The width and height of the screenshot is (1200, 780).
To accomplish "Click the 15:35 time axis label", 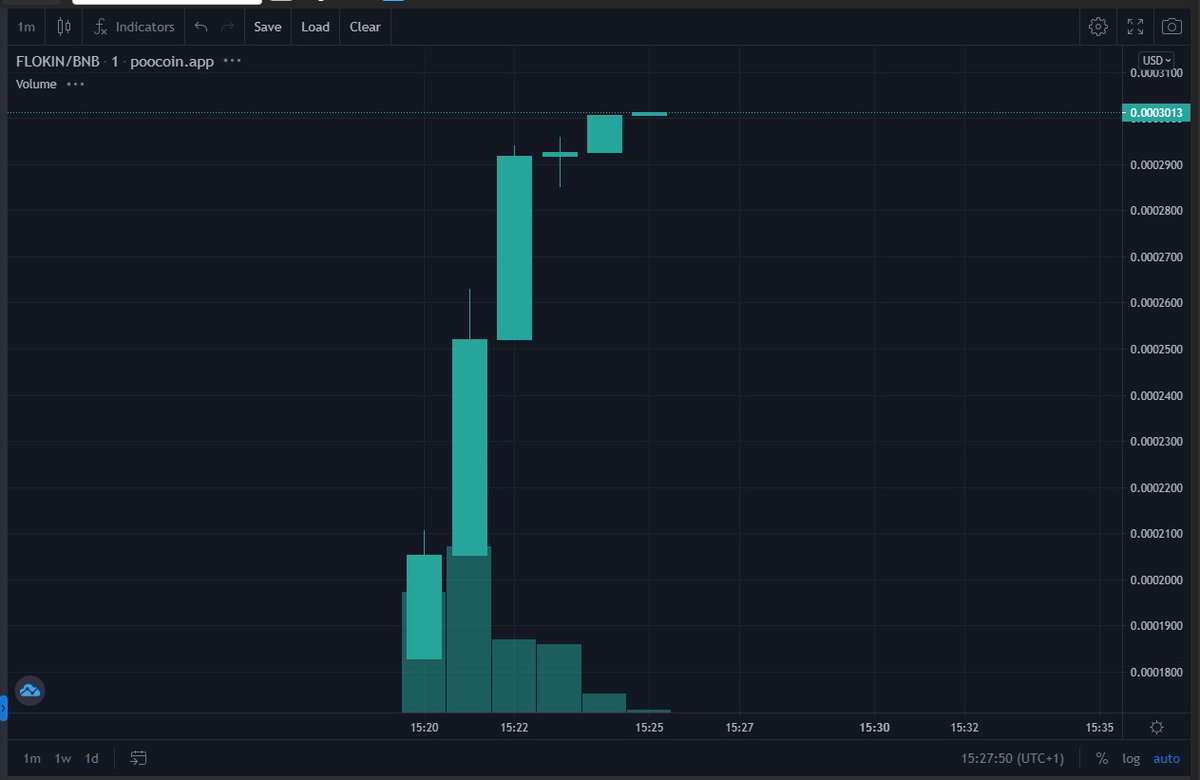I will [x=1099, y=727].
